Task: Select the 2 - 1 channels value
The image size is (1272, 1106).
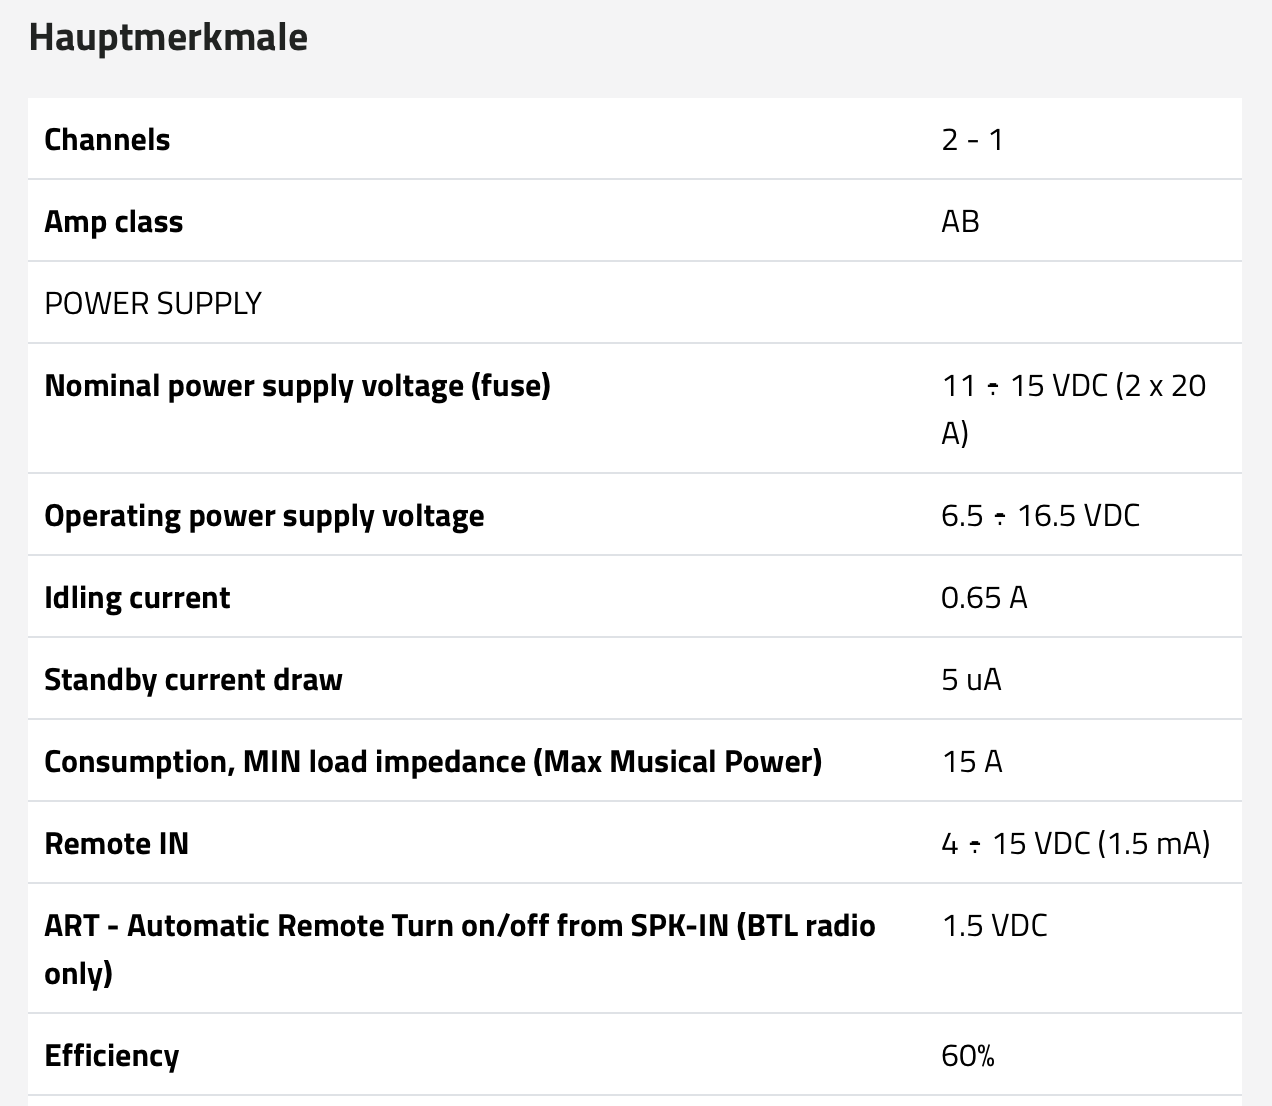Action: point(972,139)
